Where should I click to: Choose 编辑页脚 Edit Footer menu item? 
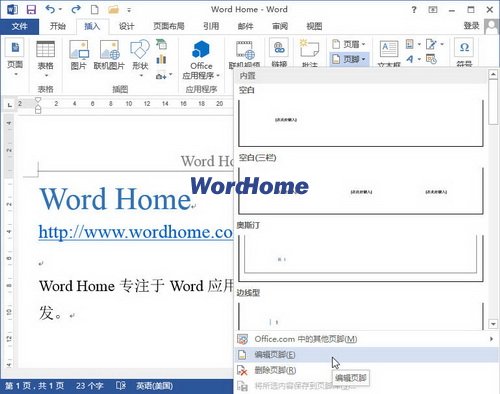click(x=366, y=355)
